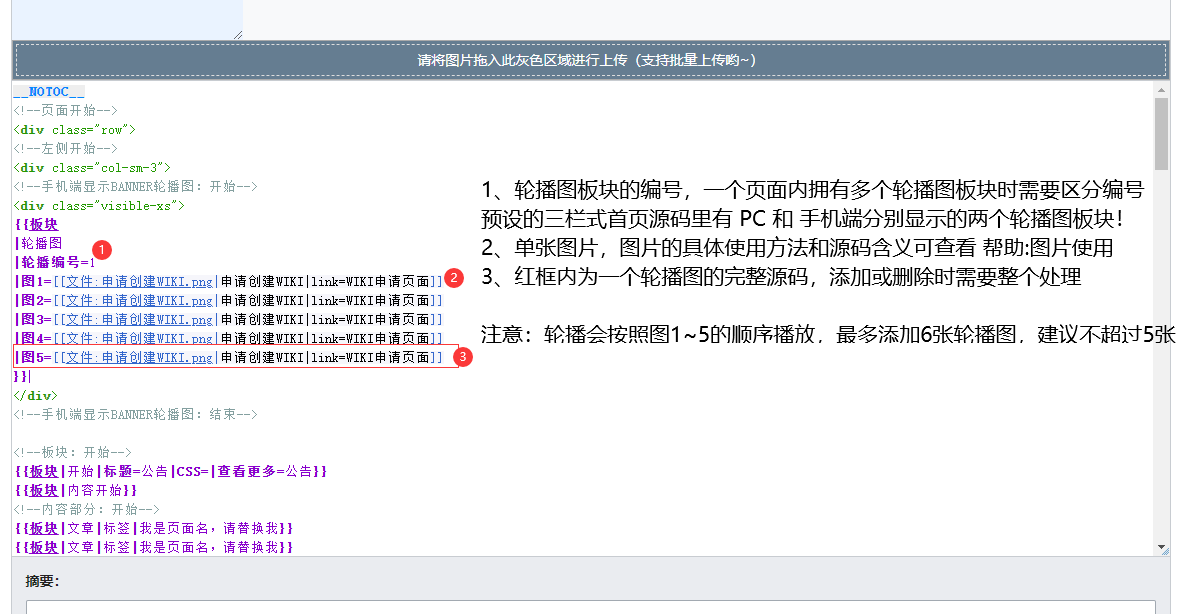The width and height of the screenshot is (1191, 614).
Task: Click the 板块 link in 内容开始 line
Action: 44,490
